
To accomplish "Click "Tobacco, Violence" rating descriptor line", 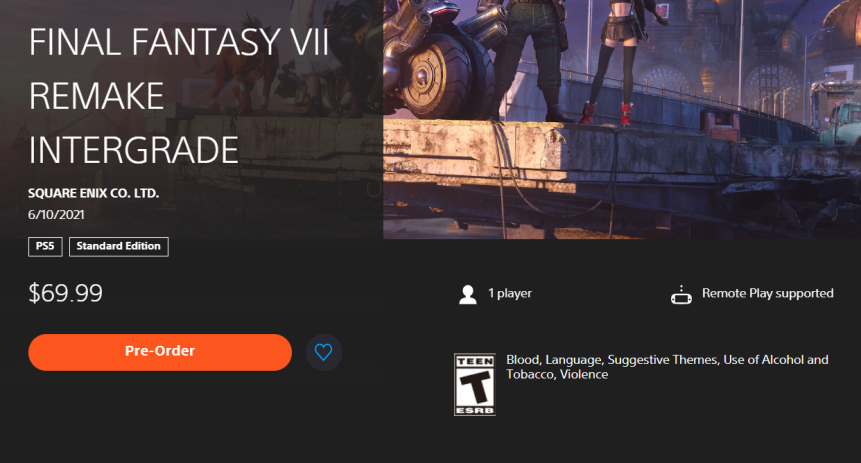I will (557, 375).
